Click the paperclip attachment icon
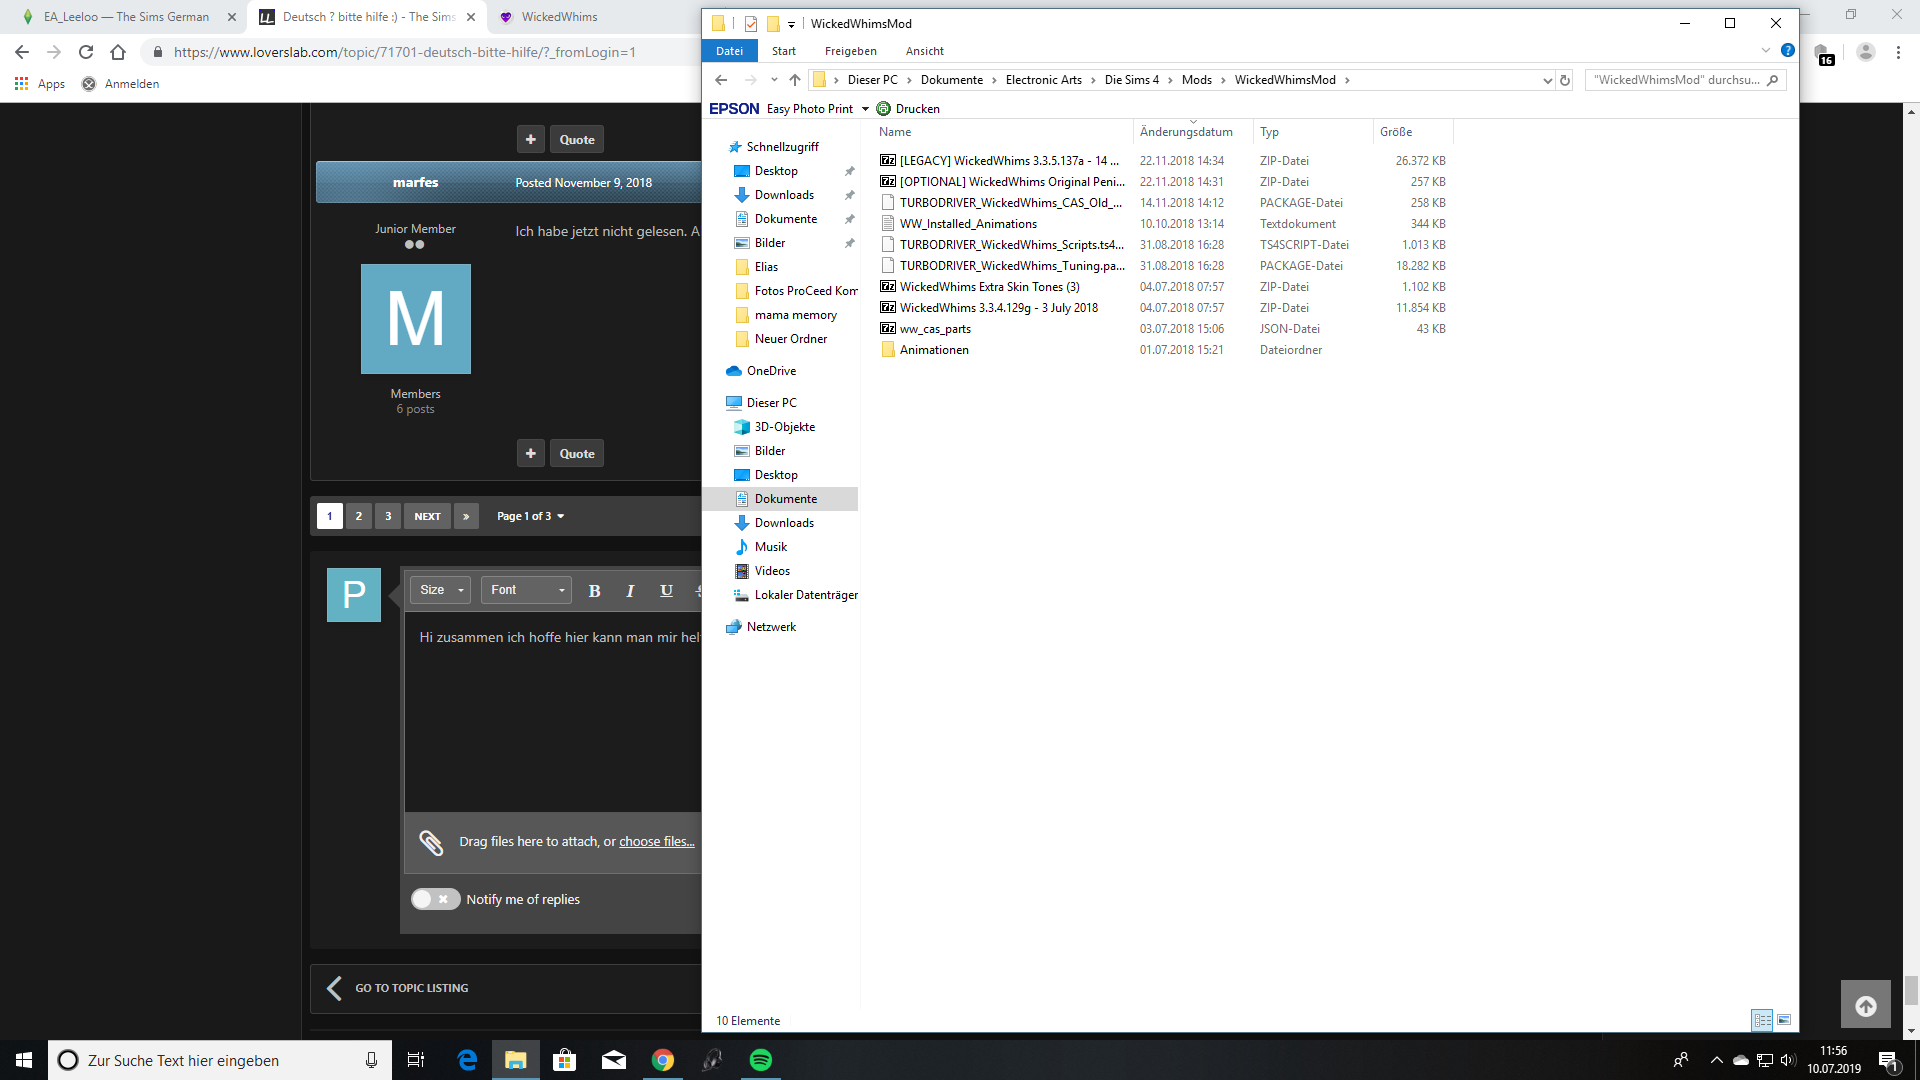Screen dimensions: 1920x1080 431,843
